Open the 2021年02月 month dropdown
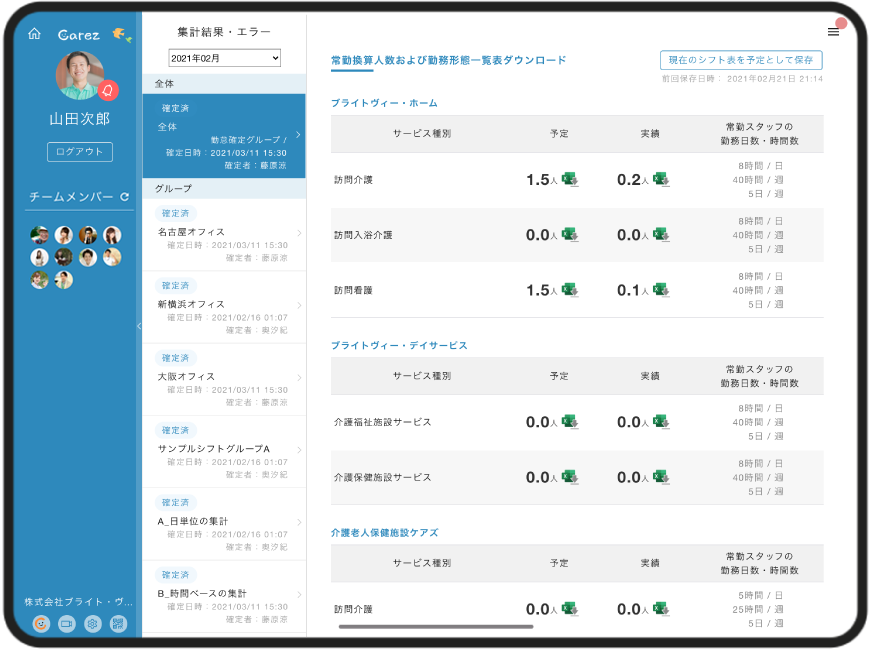This screenshot has height=650, width=870. click(x=225, y=57)
